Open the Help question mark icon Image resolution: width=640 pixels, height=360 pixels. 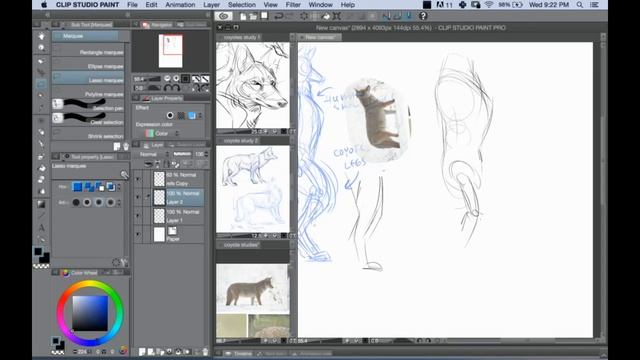click(x=423, y=16)
